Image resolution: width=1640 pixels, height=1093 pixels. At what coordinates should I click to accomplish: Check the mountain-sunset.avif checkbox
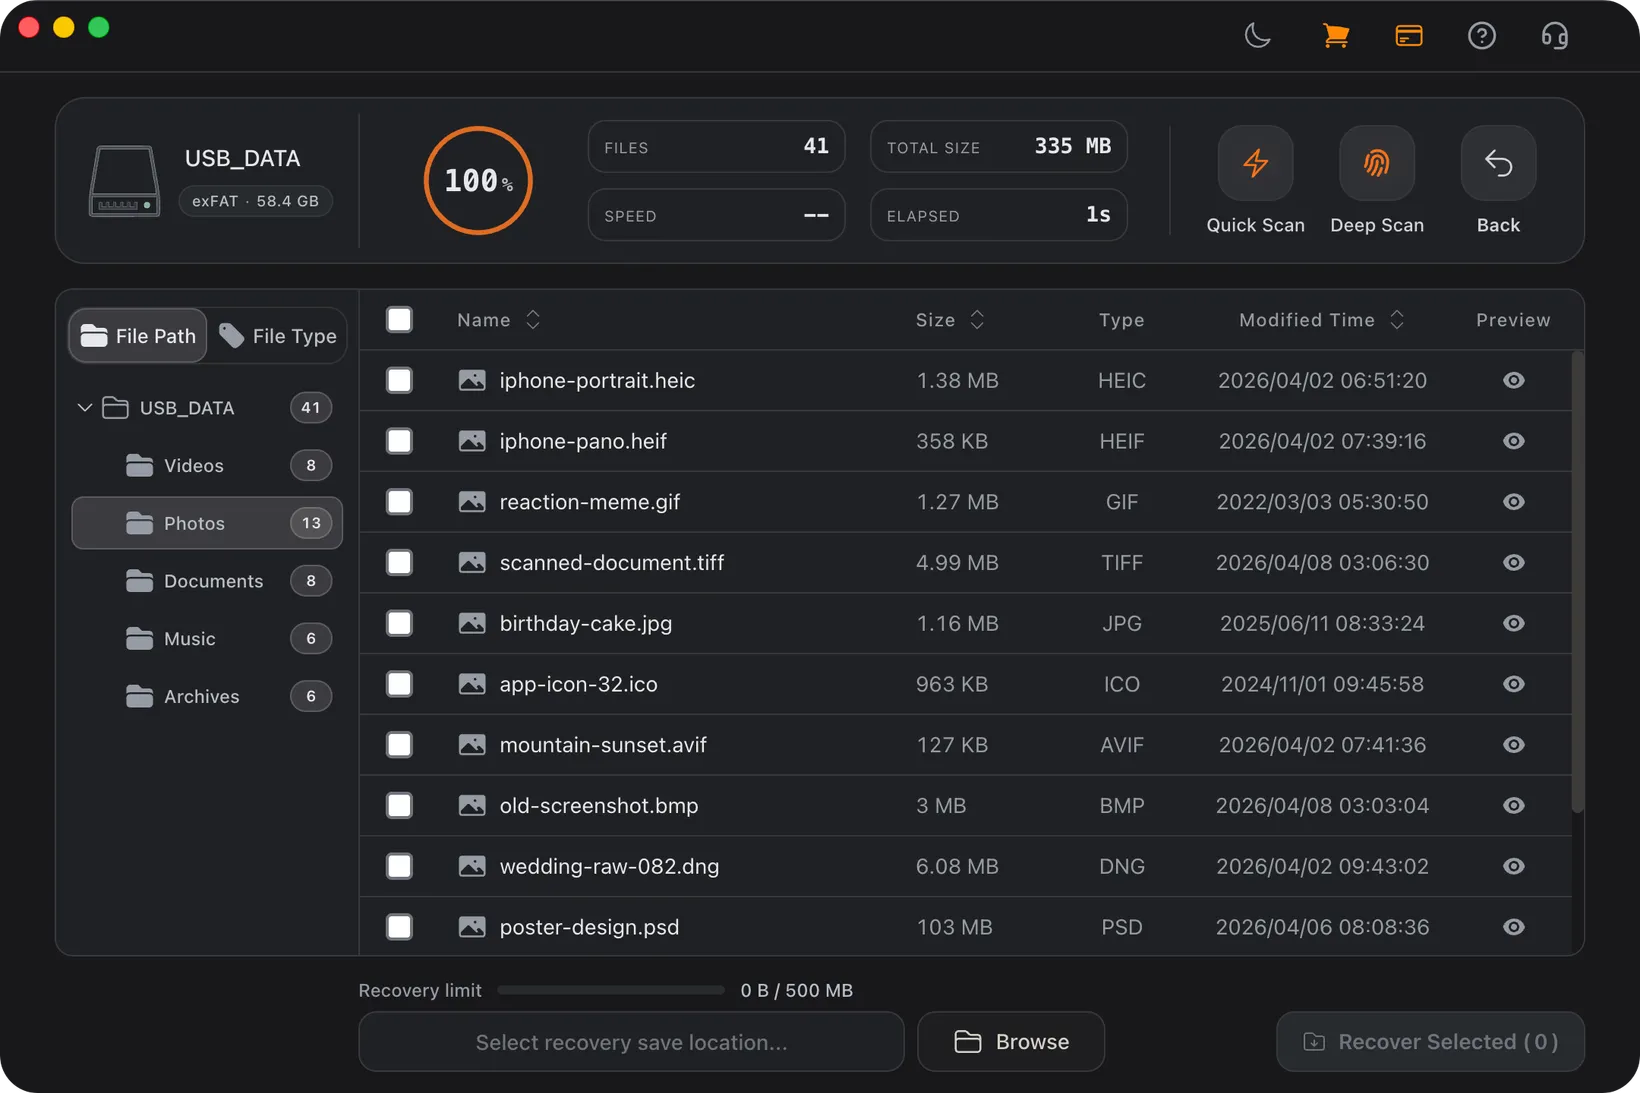tap(399, 745)
